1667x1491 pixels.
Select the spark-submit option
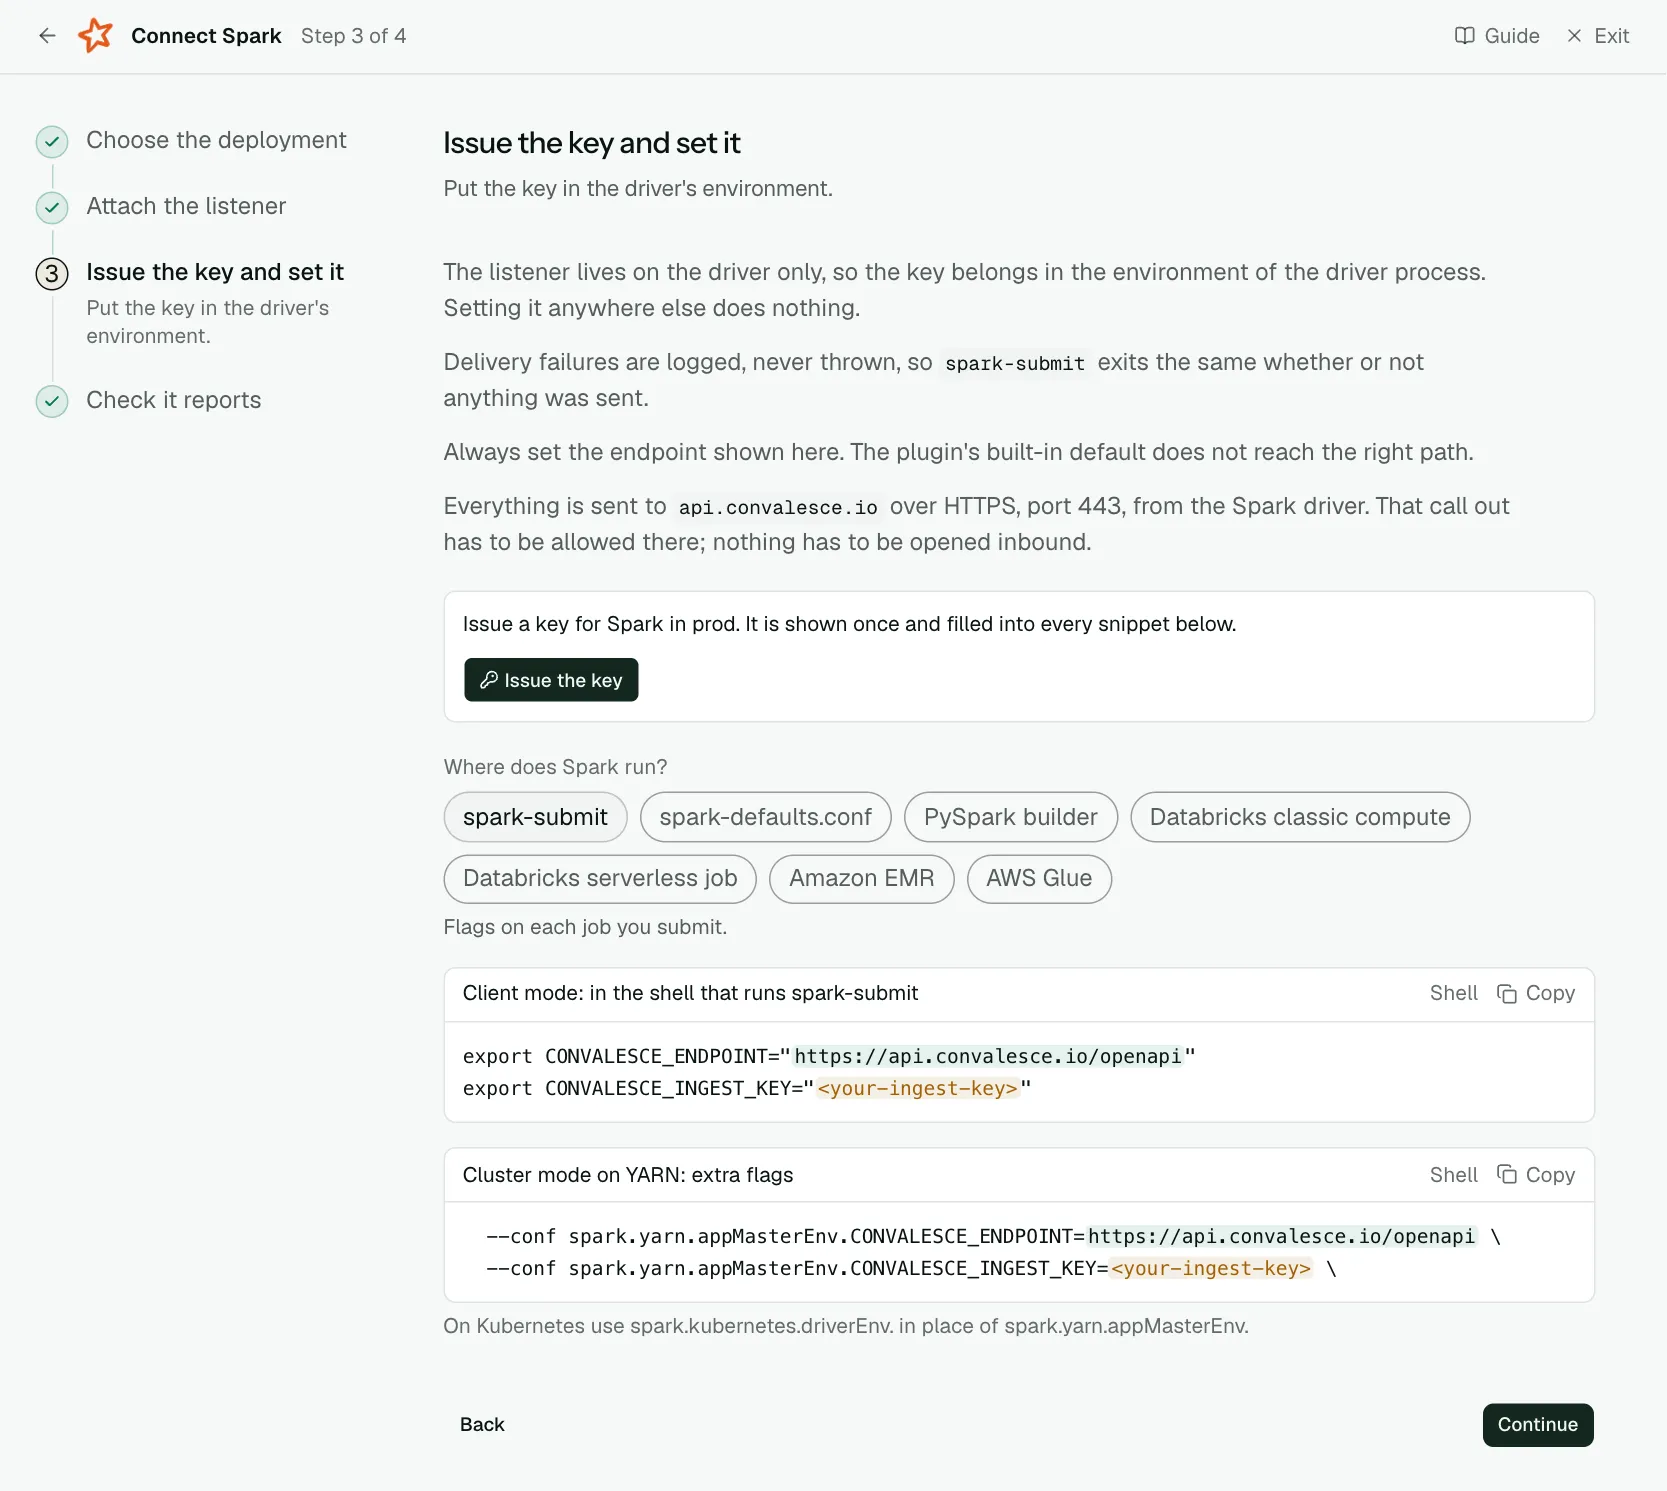point(535,817)
